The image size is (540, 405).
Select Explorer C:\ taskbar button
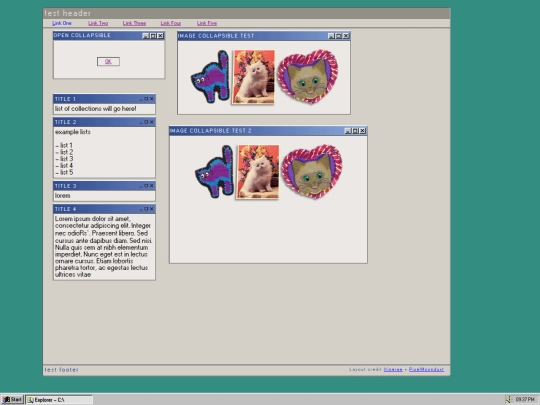(59, 399)
